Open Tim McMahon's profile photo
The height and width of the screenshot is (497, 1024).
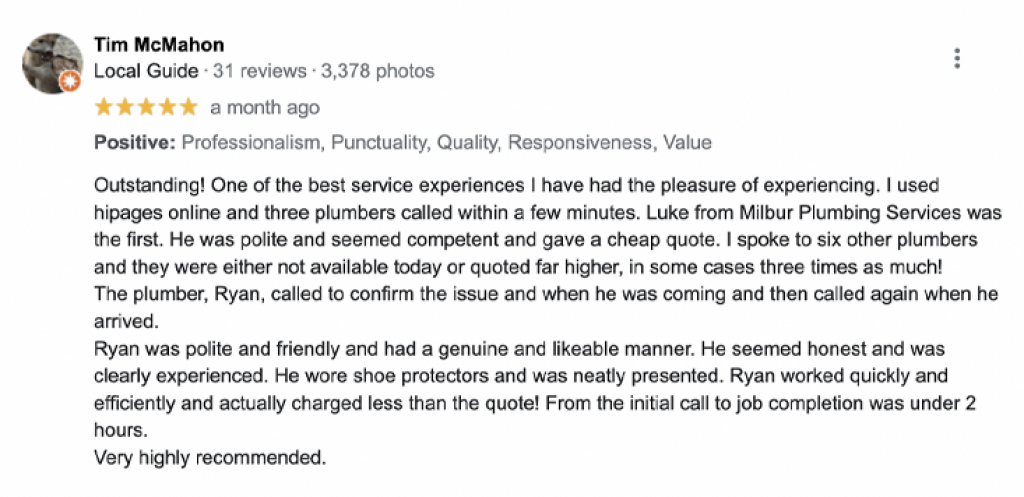click(52, 63)
